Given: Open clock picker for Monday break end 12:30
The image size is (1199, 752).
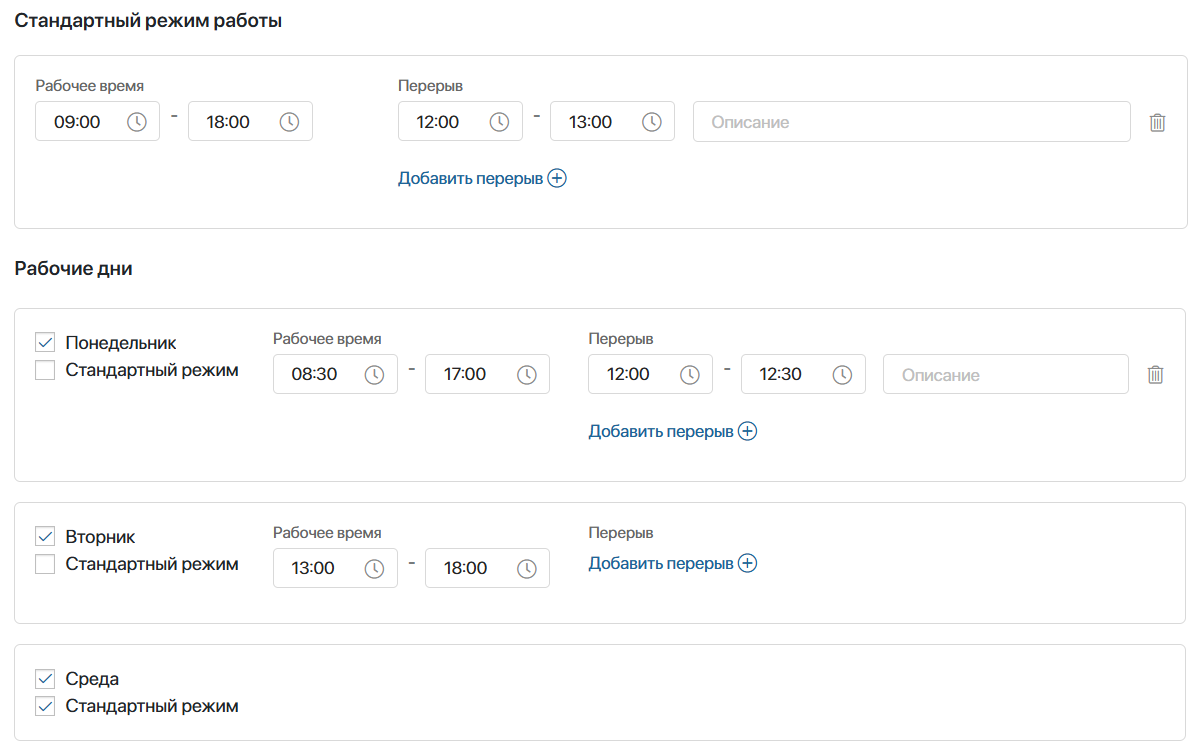Looking at the screenshot, I should (x=842, y=375).
